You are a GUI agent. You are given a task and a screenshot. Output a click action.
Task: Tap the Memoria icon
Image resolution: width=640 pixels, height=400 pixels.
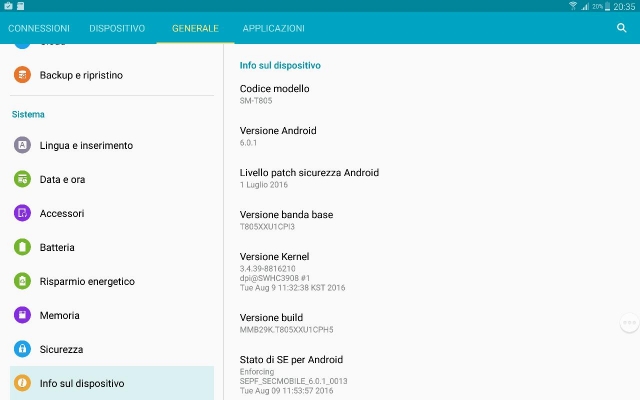(22, 315)
